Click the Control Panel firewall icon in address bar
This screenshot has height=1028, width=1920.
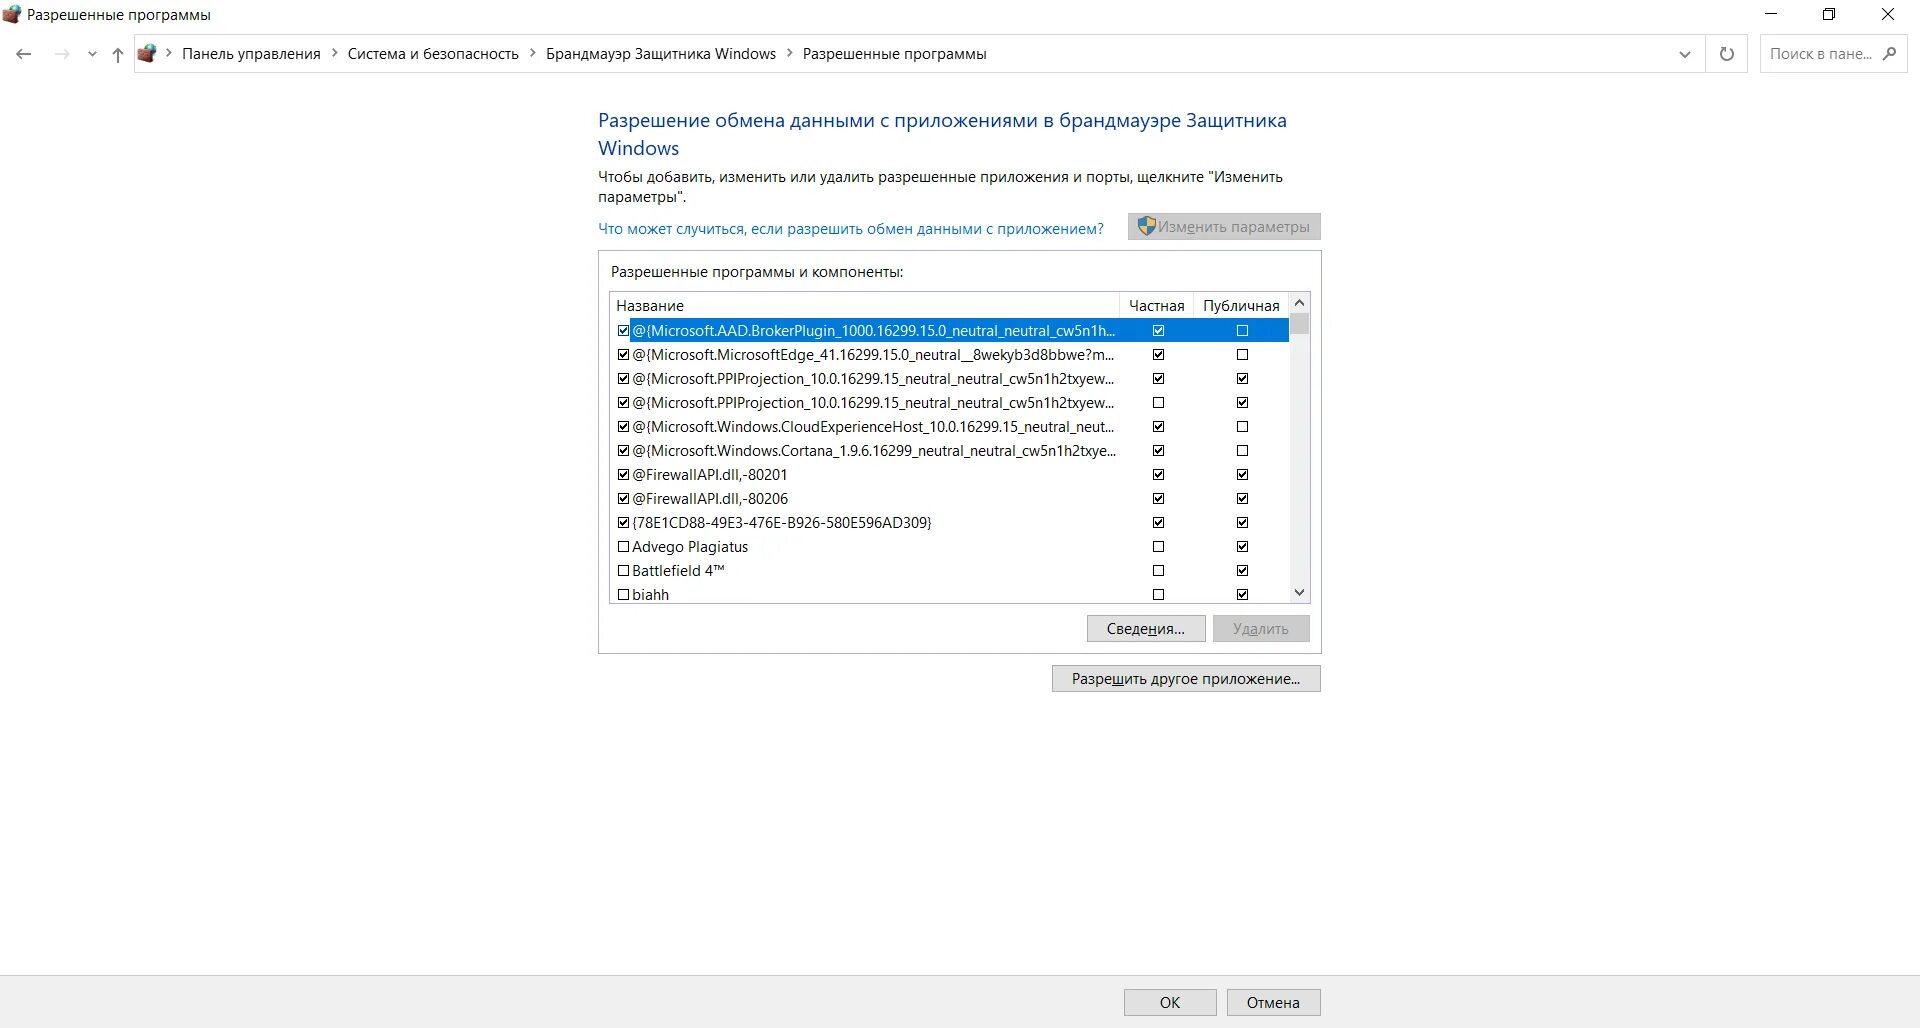click(x=147, y=54)
